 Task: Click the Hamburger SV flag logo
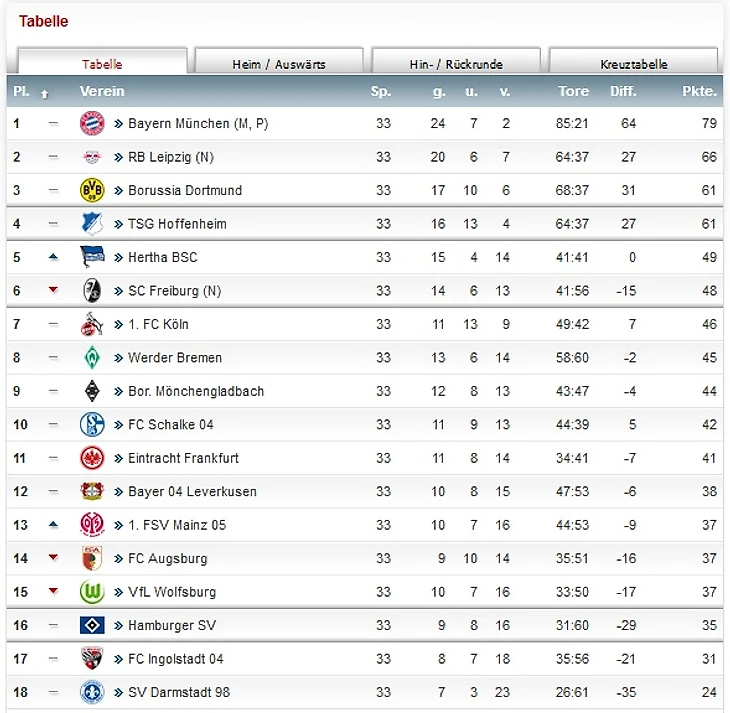(92, 625)
